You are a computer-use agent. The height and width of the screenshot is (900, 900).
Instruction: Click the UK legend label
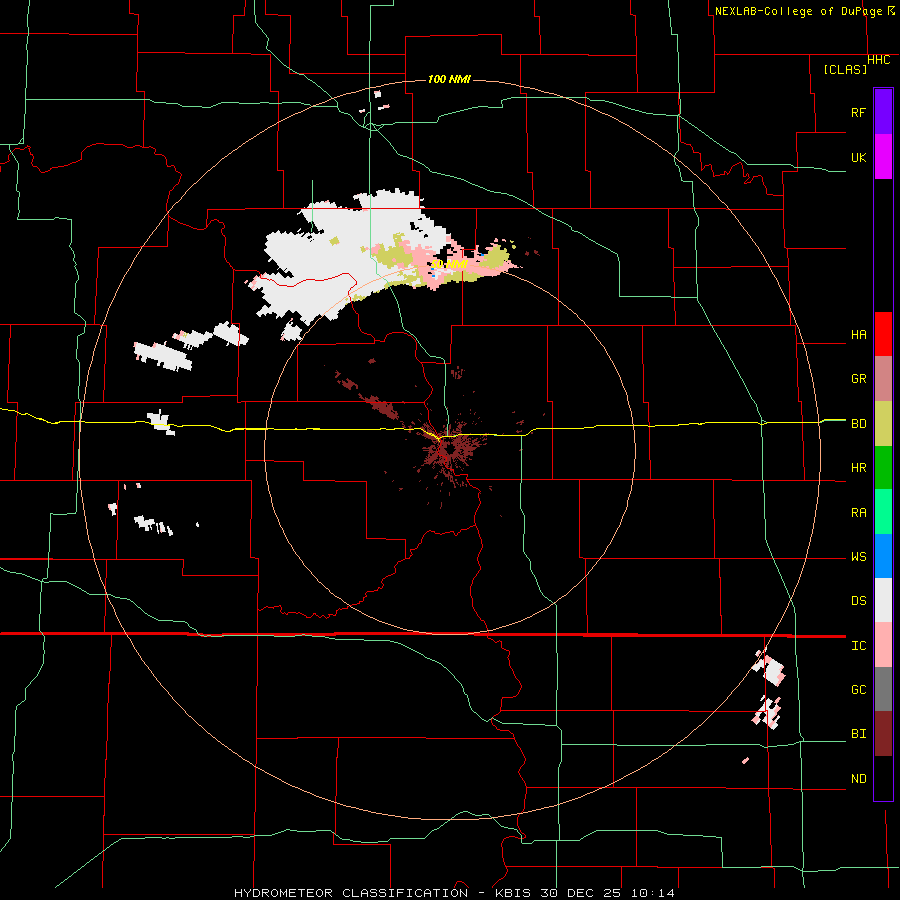coord(858,157)
